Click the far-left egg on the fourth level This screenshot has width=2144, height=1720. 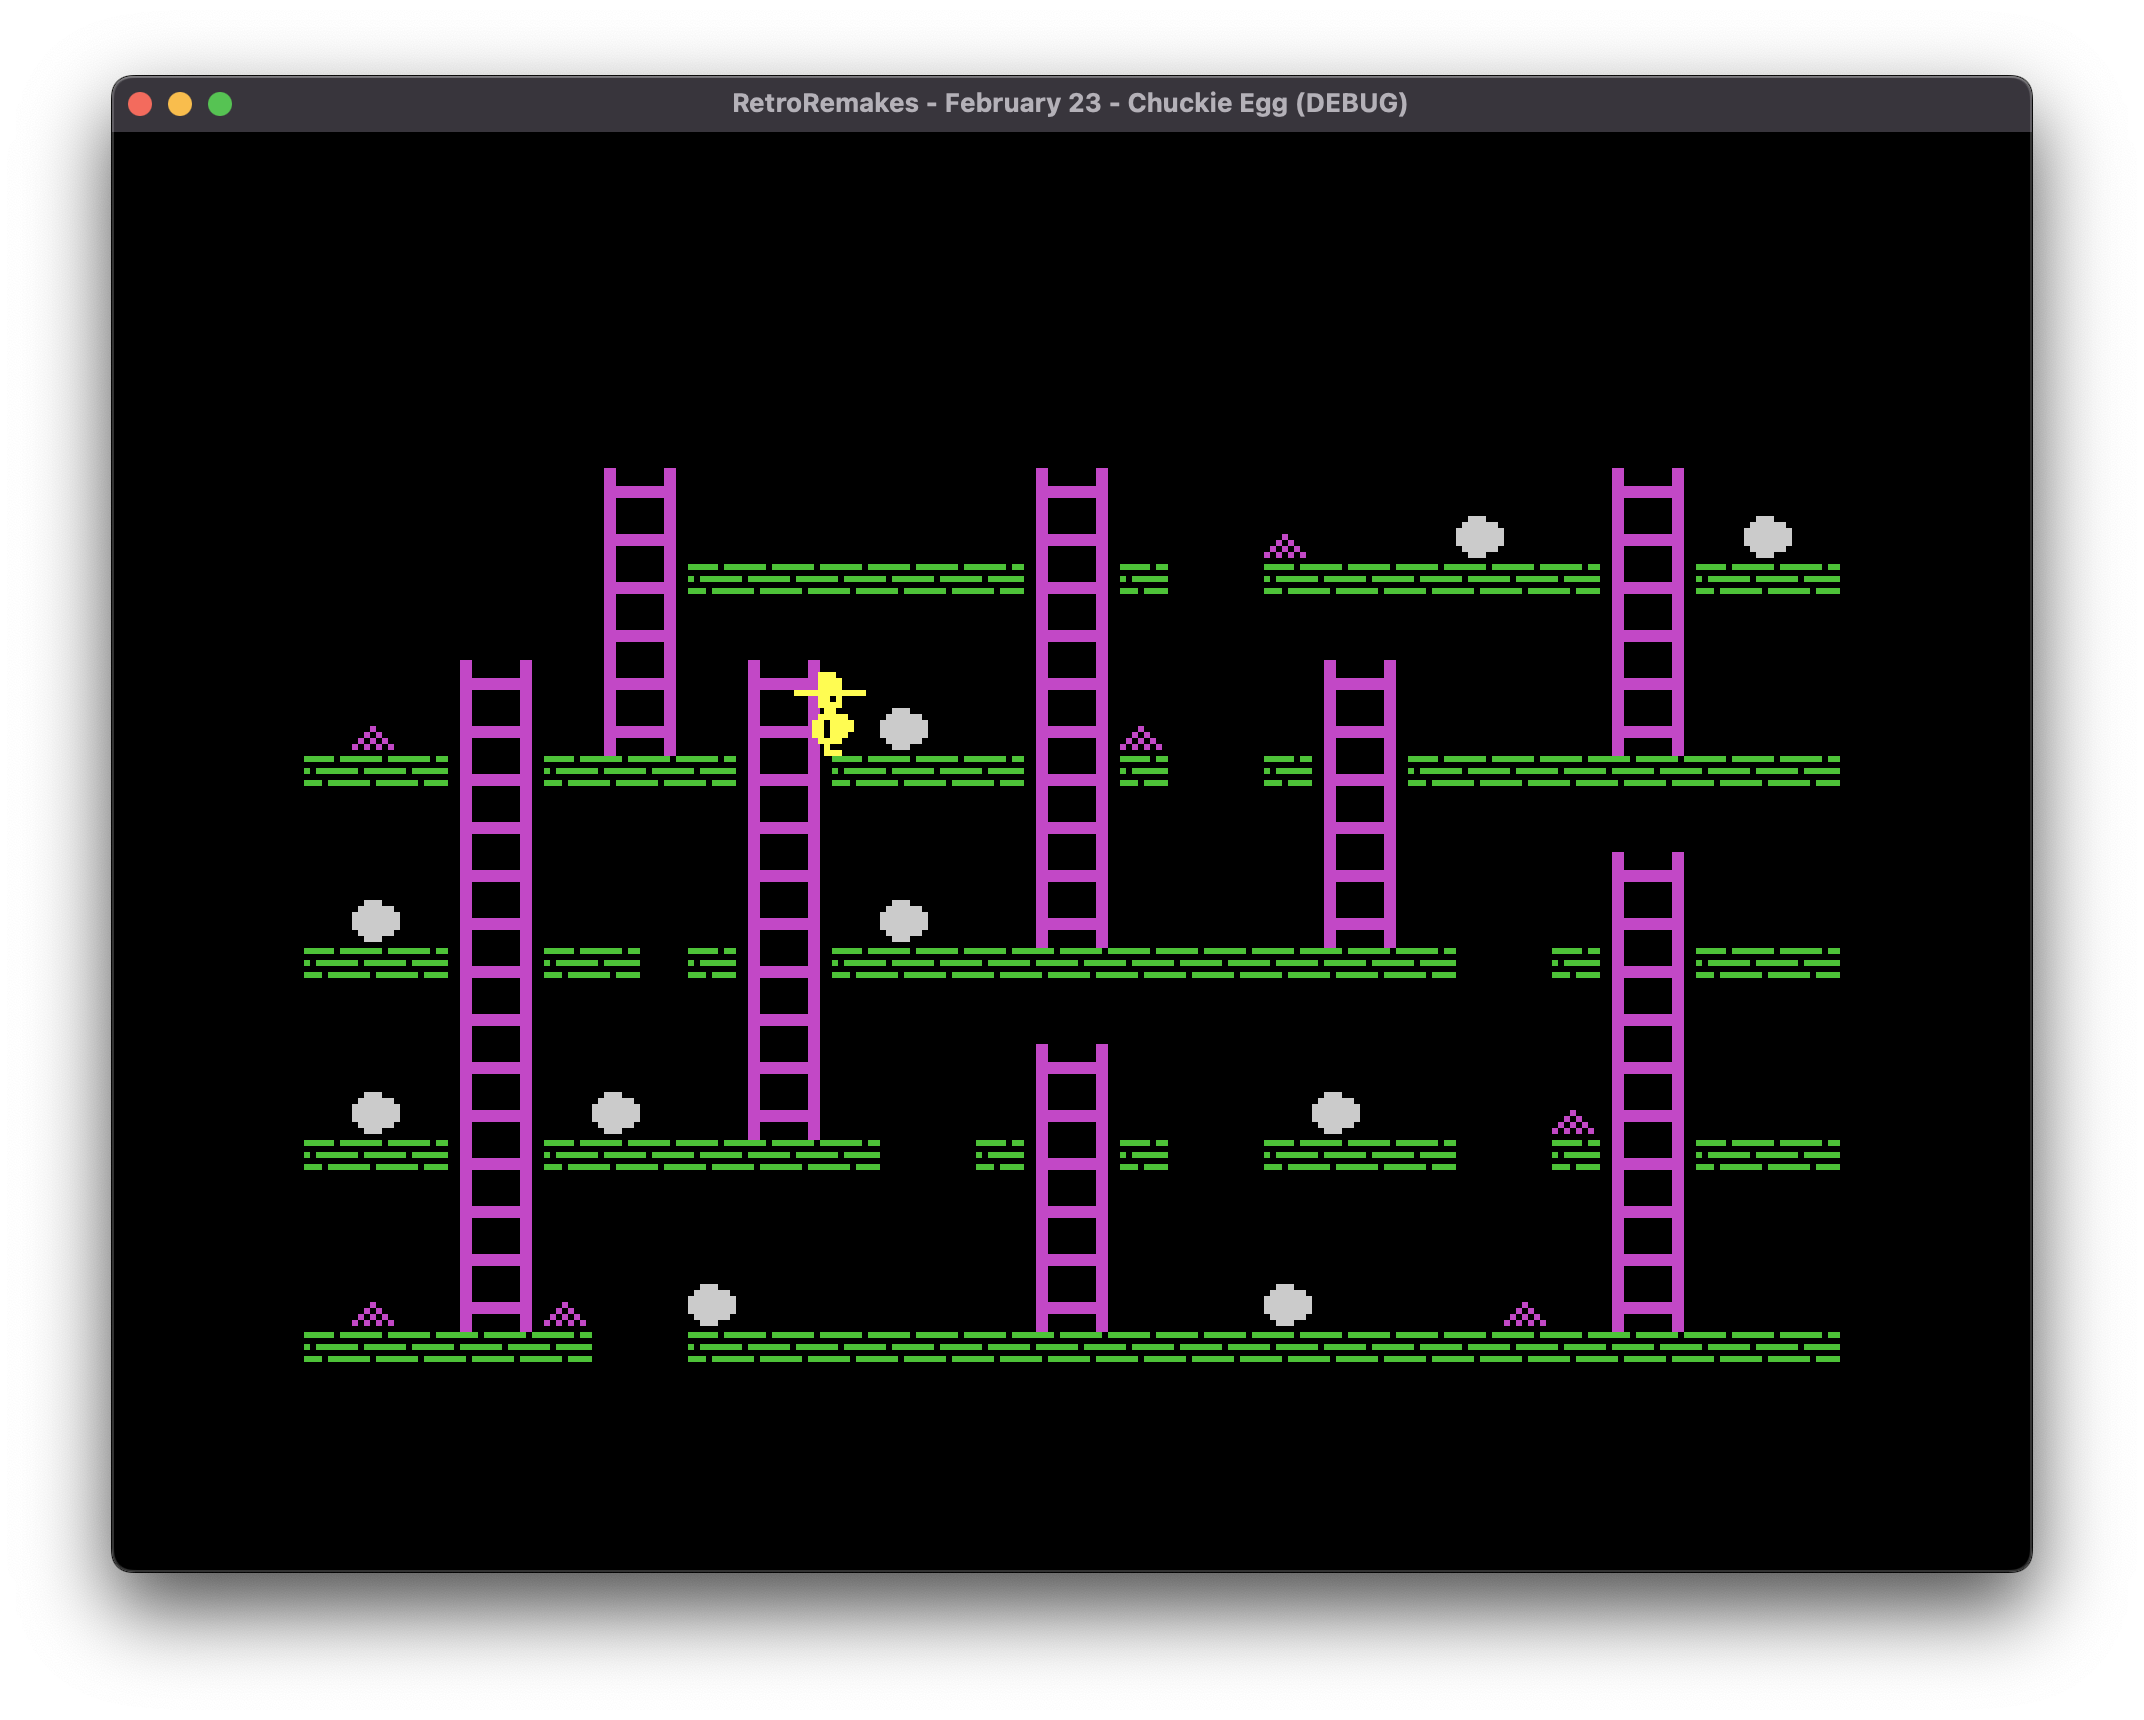[x=376, y=1112]
